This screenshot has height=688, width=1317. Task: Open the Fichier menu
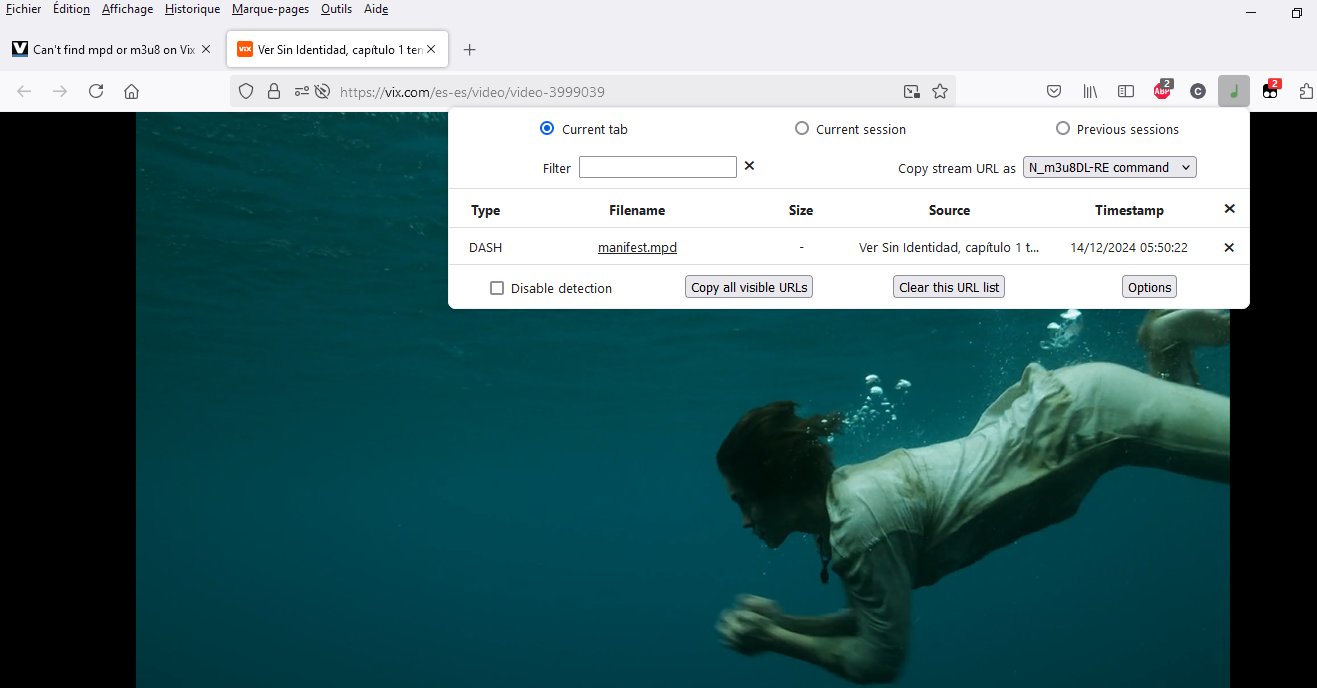click(x=23, y=9)
